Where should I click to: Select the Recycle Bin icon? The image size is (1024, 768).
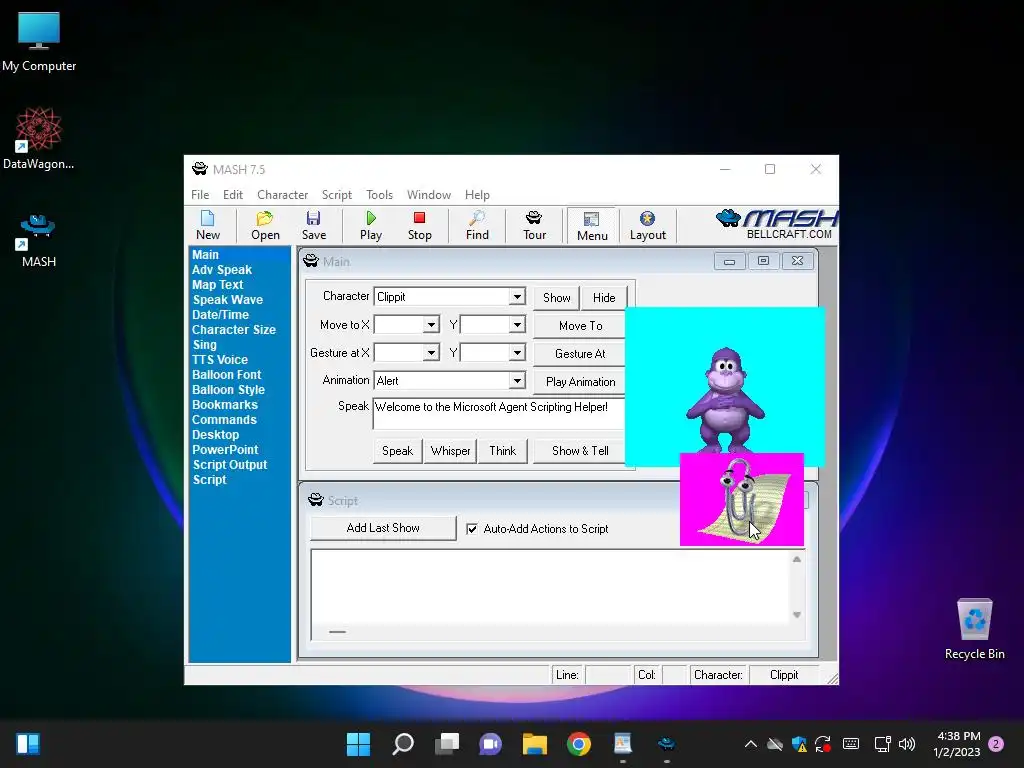(x=974, y=630)
